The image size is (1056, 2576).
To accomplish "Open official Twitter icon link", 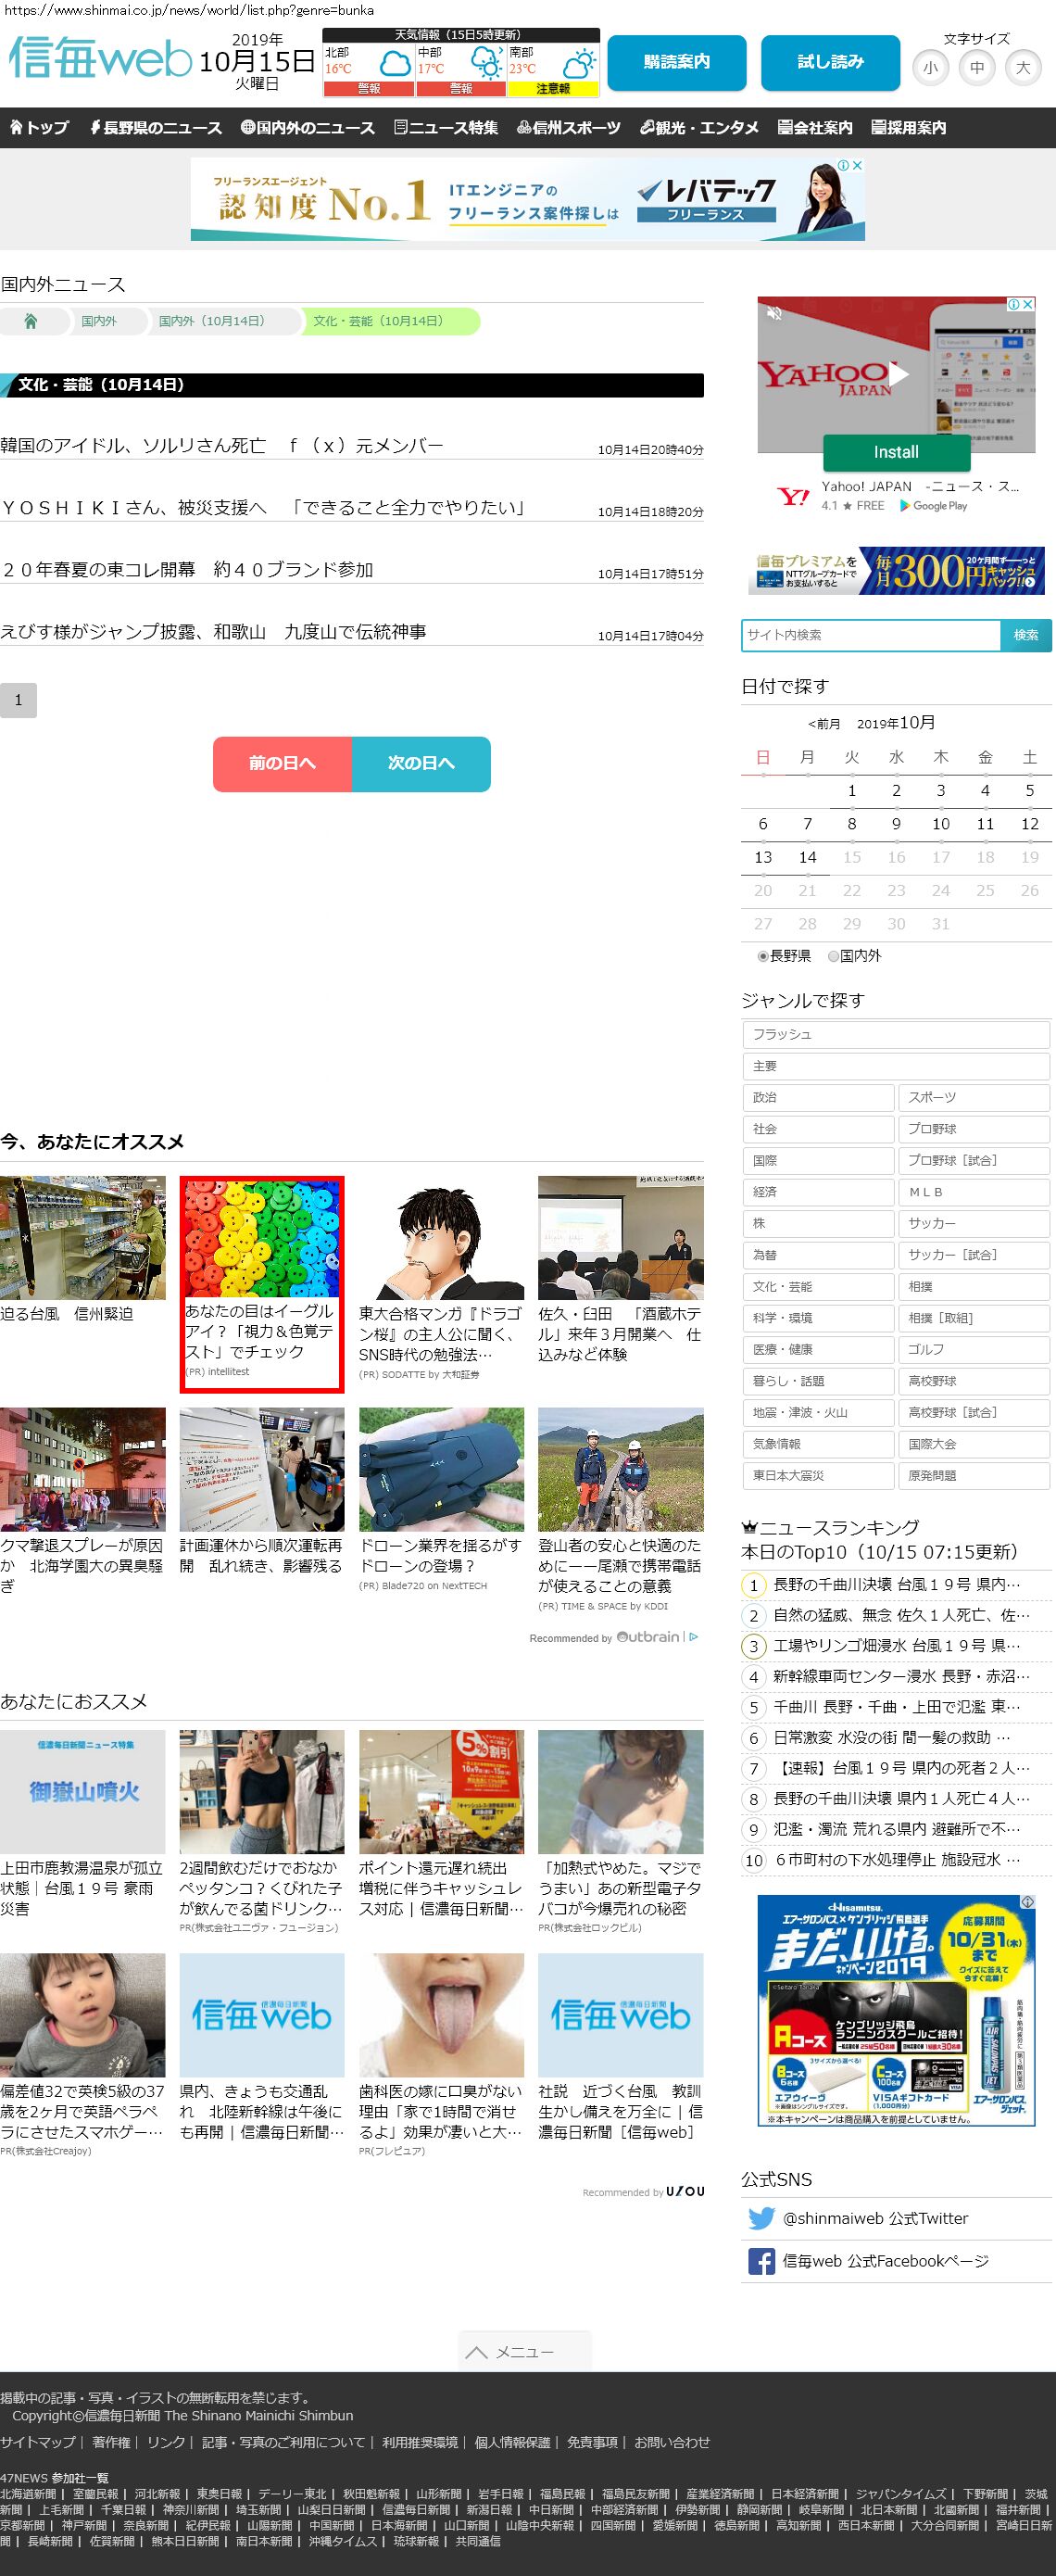I will coord(761,2218).
